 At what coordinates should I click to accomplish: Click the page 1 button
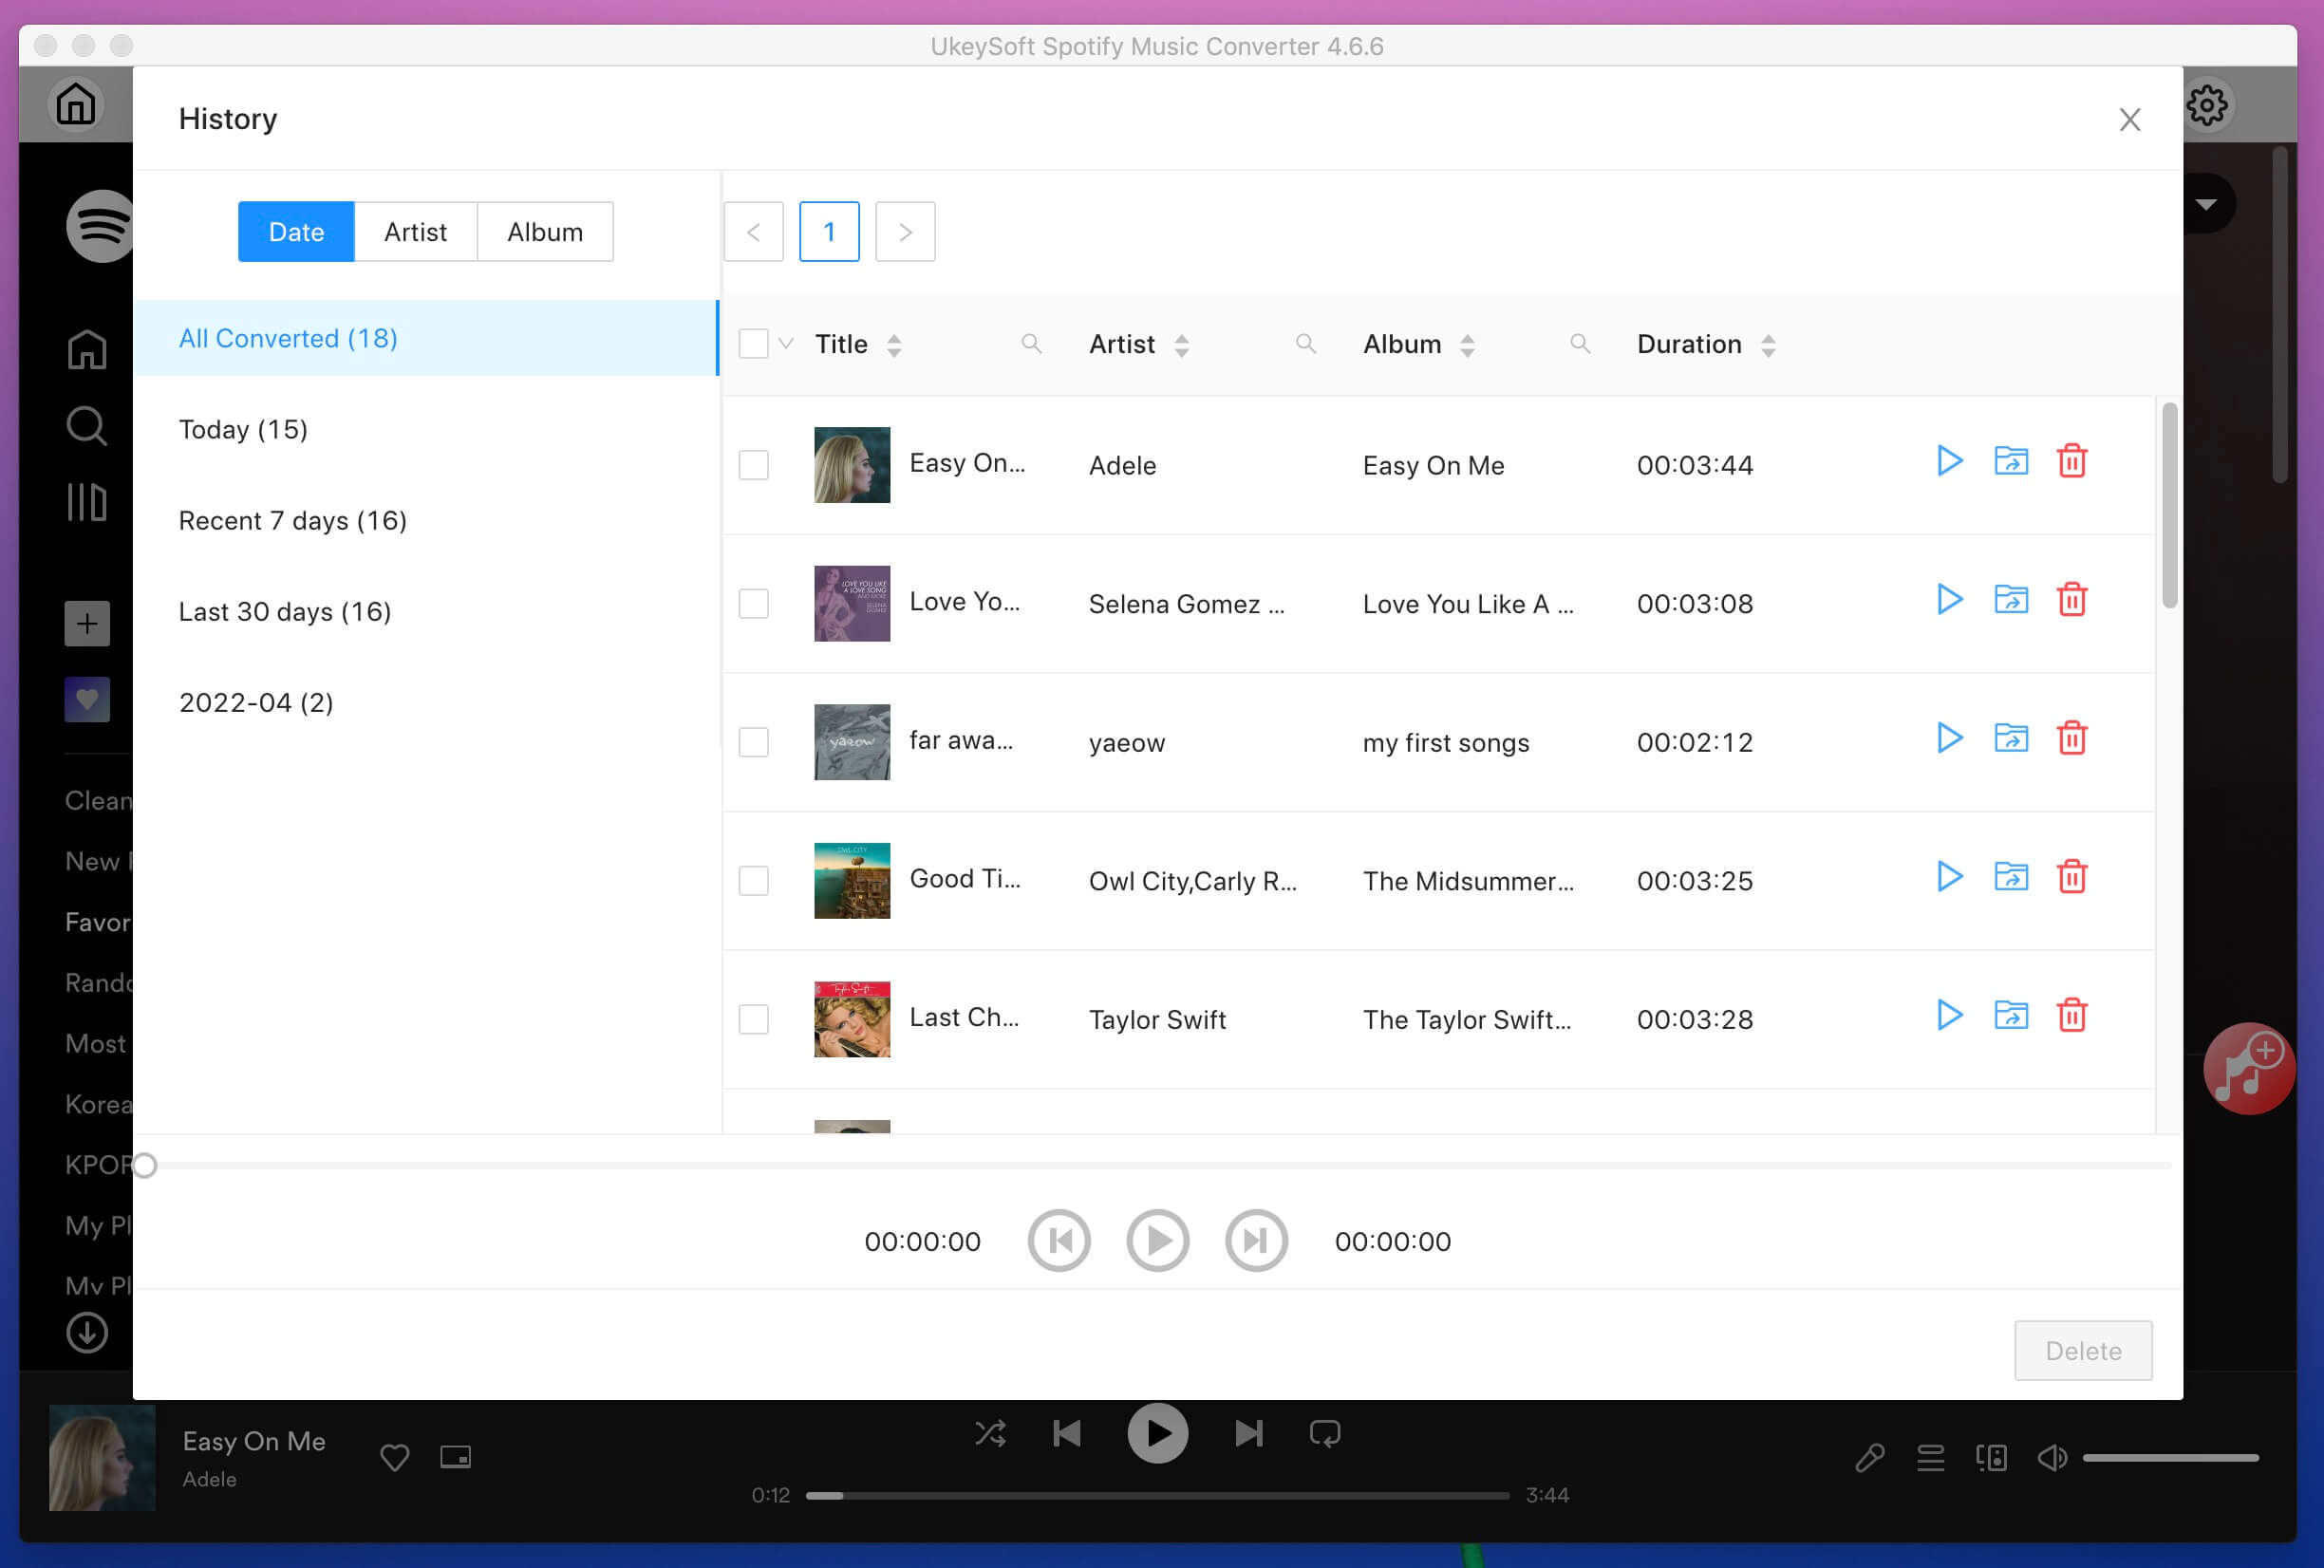[829, 232]
